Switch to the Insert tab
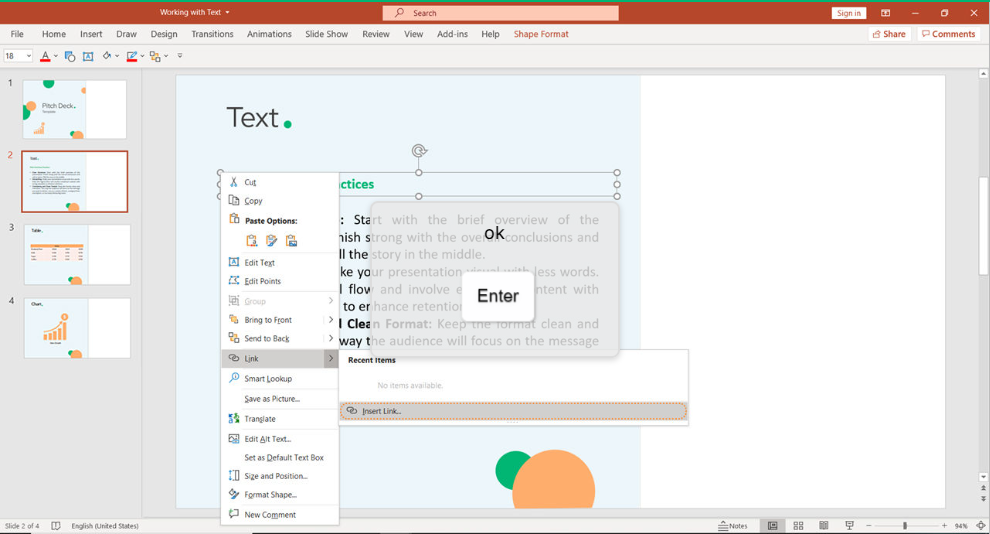990x534 pixels. tap(91, 34)
